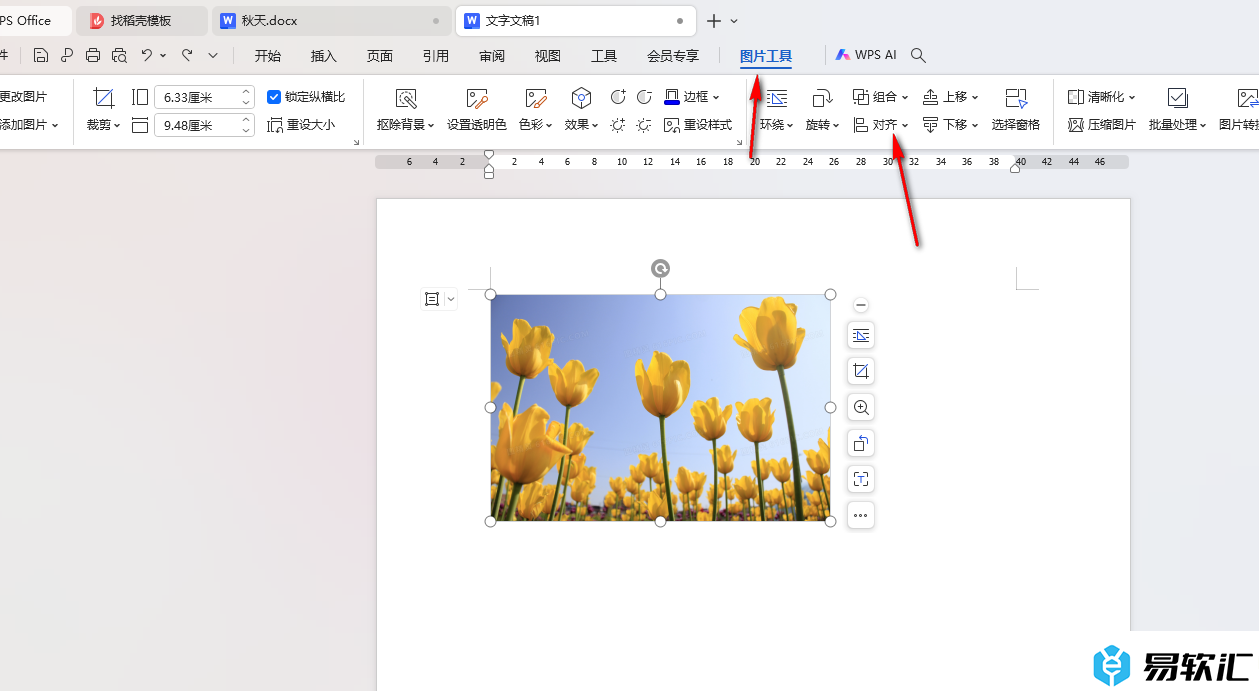Click the right indent marker on the ruler
The height and width of the screenshot is (691, 1259).
(x=1016, y=167)
